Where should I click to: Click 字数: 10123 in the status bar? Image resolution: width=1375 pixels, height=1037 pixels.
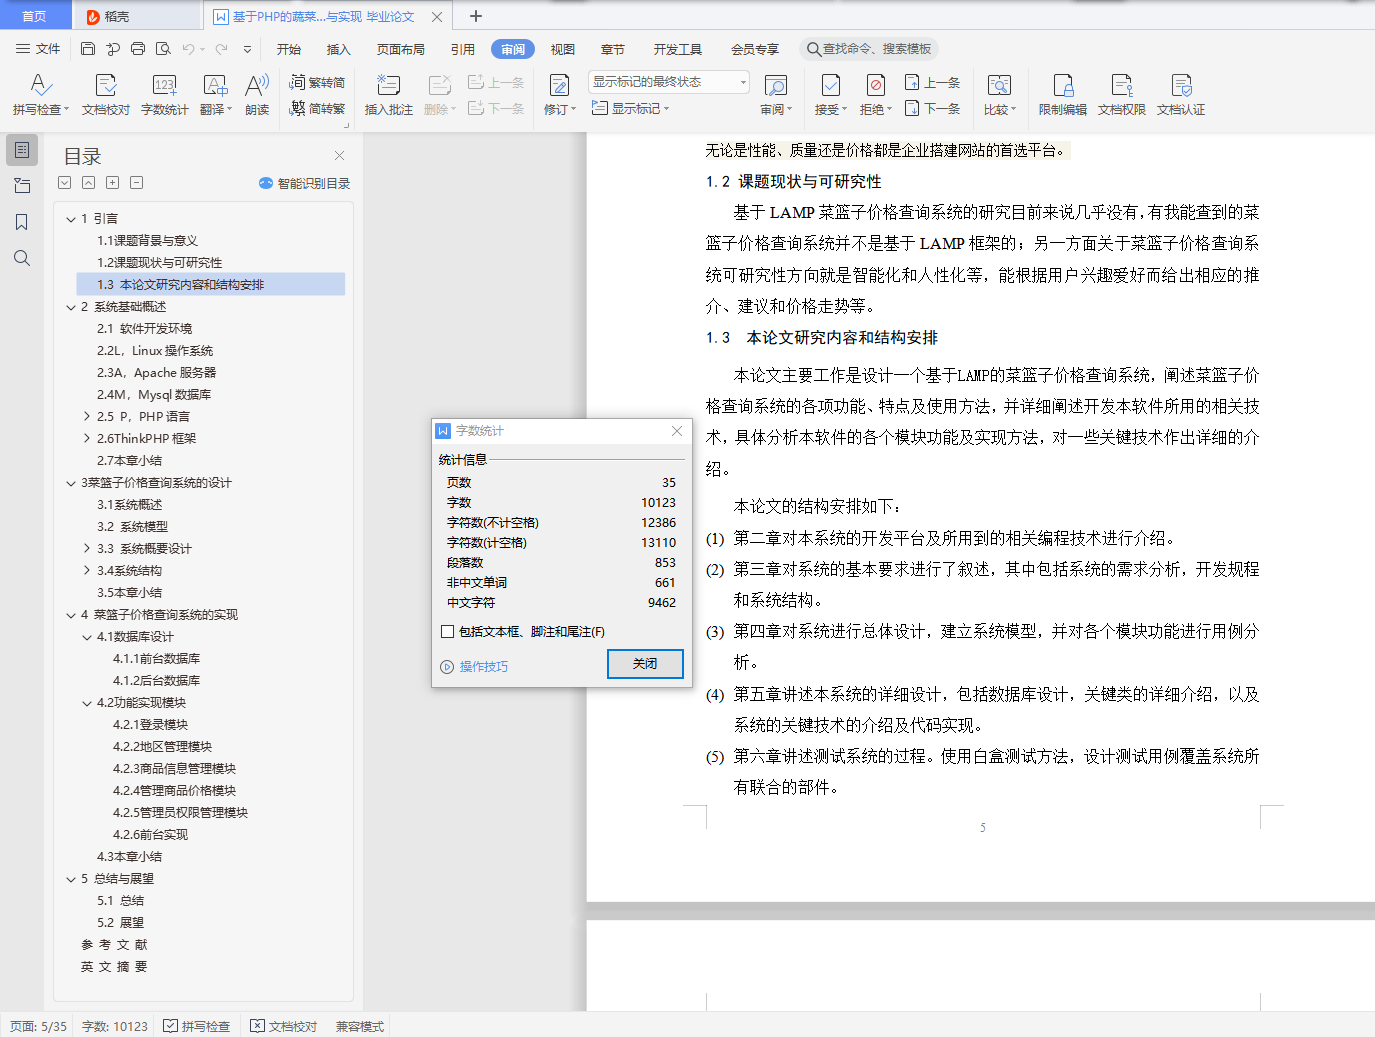[115, 1026]
